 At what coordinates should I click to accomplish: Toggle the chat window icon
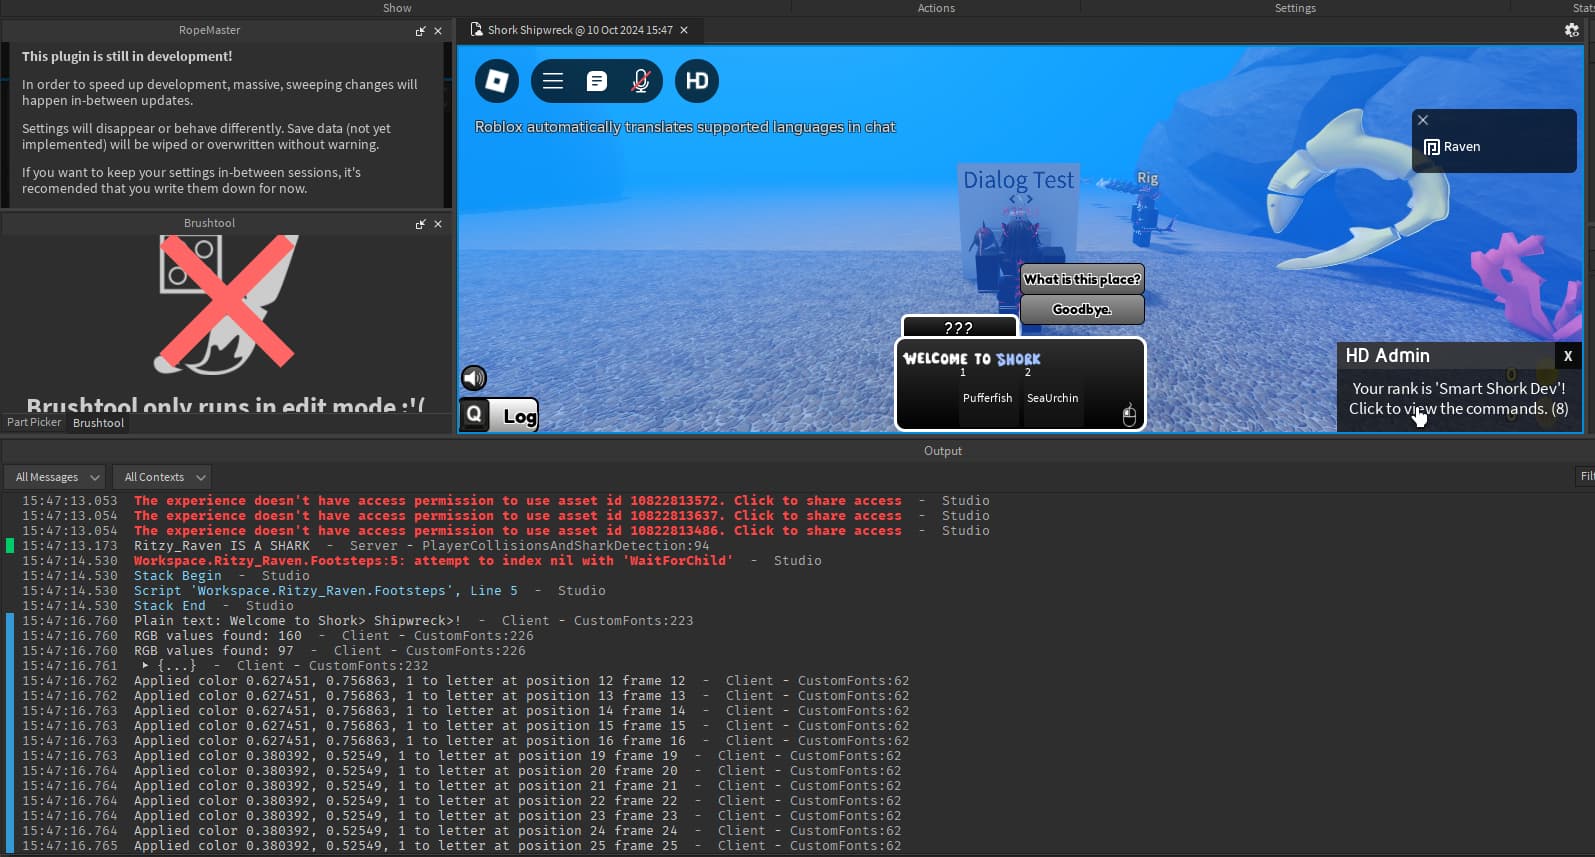[x=597, y=81]
